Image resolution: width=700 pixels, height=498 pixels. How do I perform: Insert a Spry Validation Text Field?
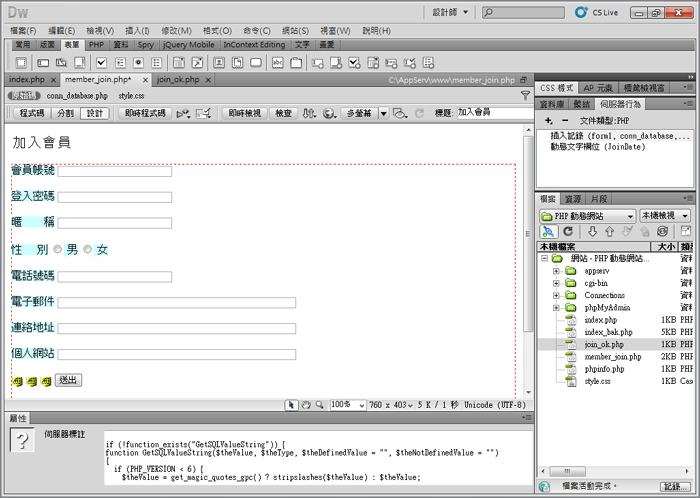click(318, 63)
